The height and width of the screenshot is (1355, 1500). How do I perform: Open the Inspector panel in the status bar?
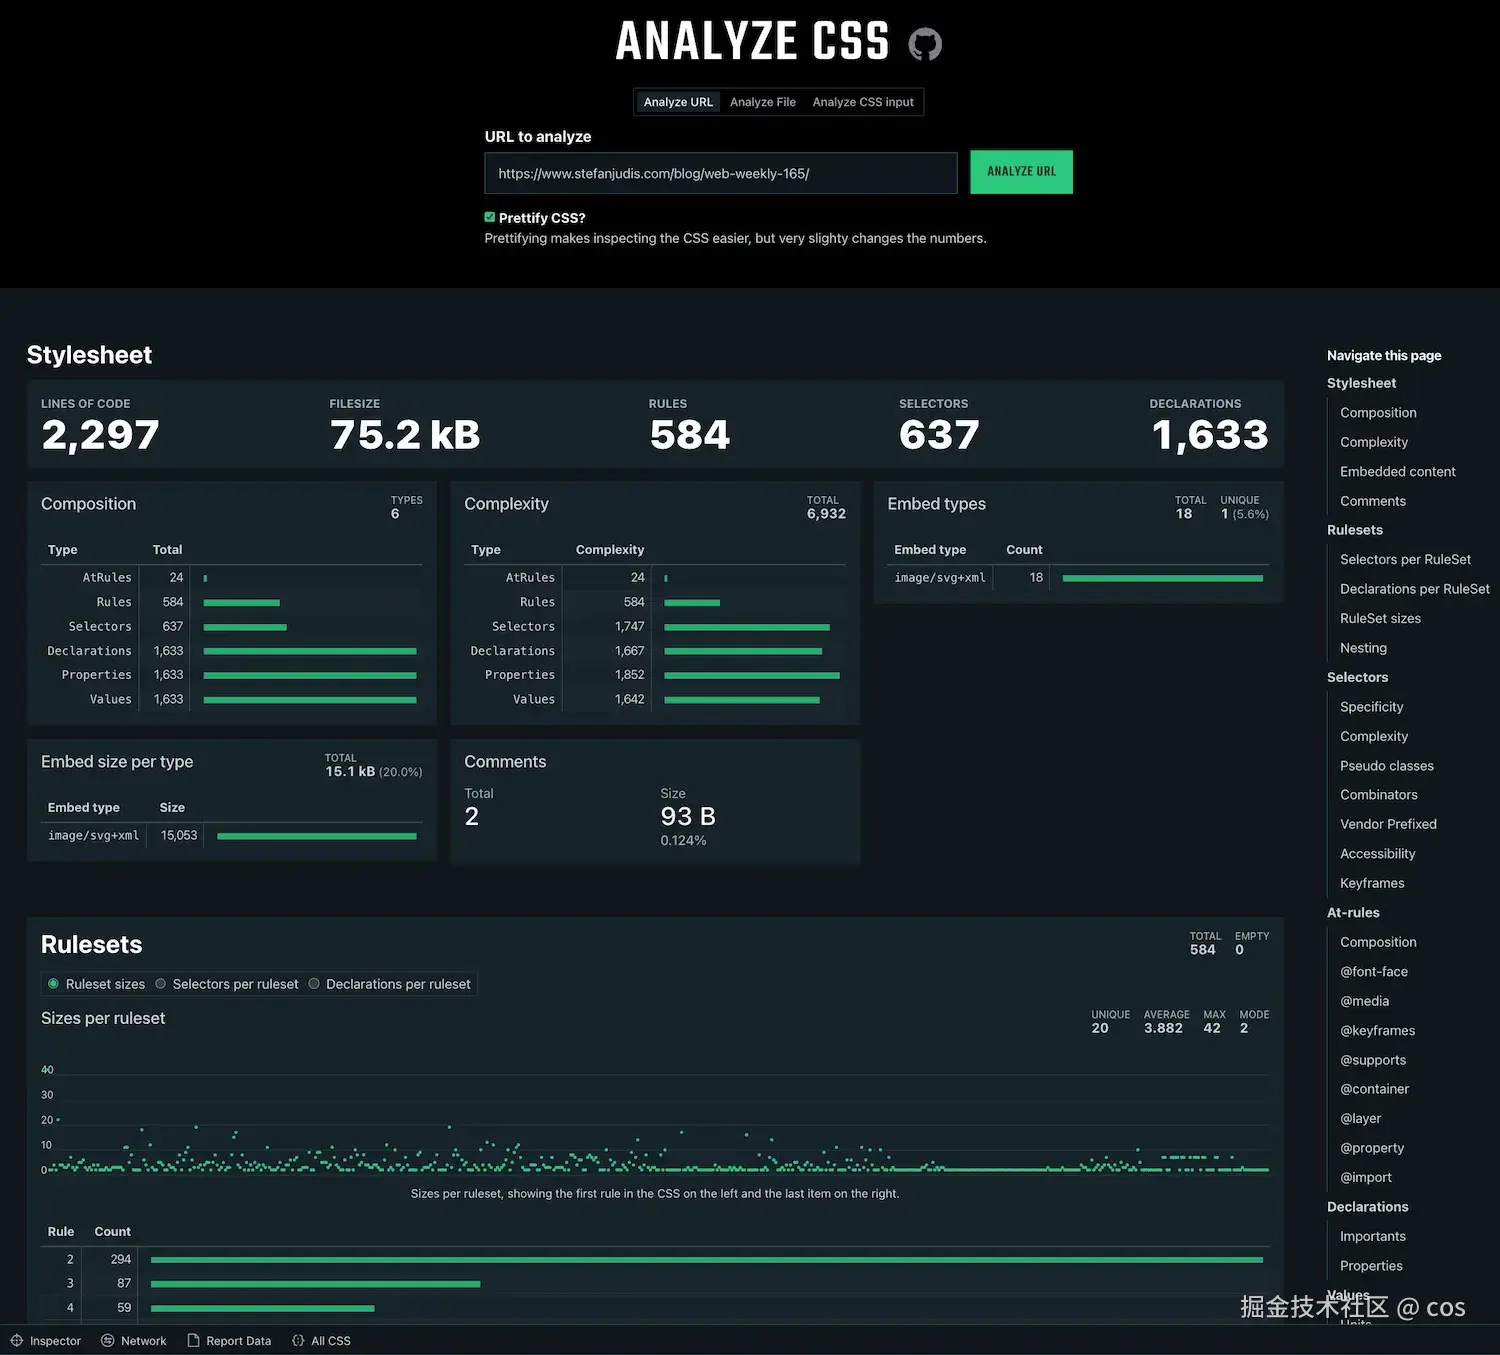47,1340
